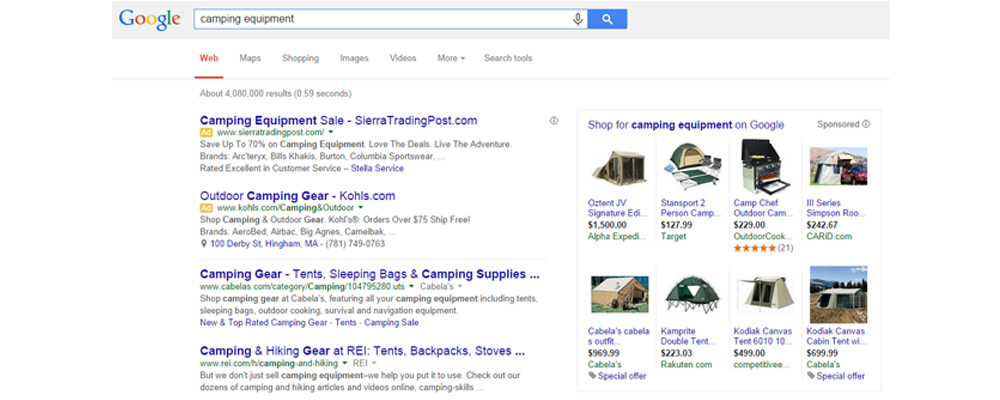
Task: Click 100 Derby St, Hingham address link
Action: click(x=265, y=244)
